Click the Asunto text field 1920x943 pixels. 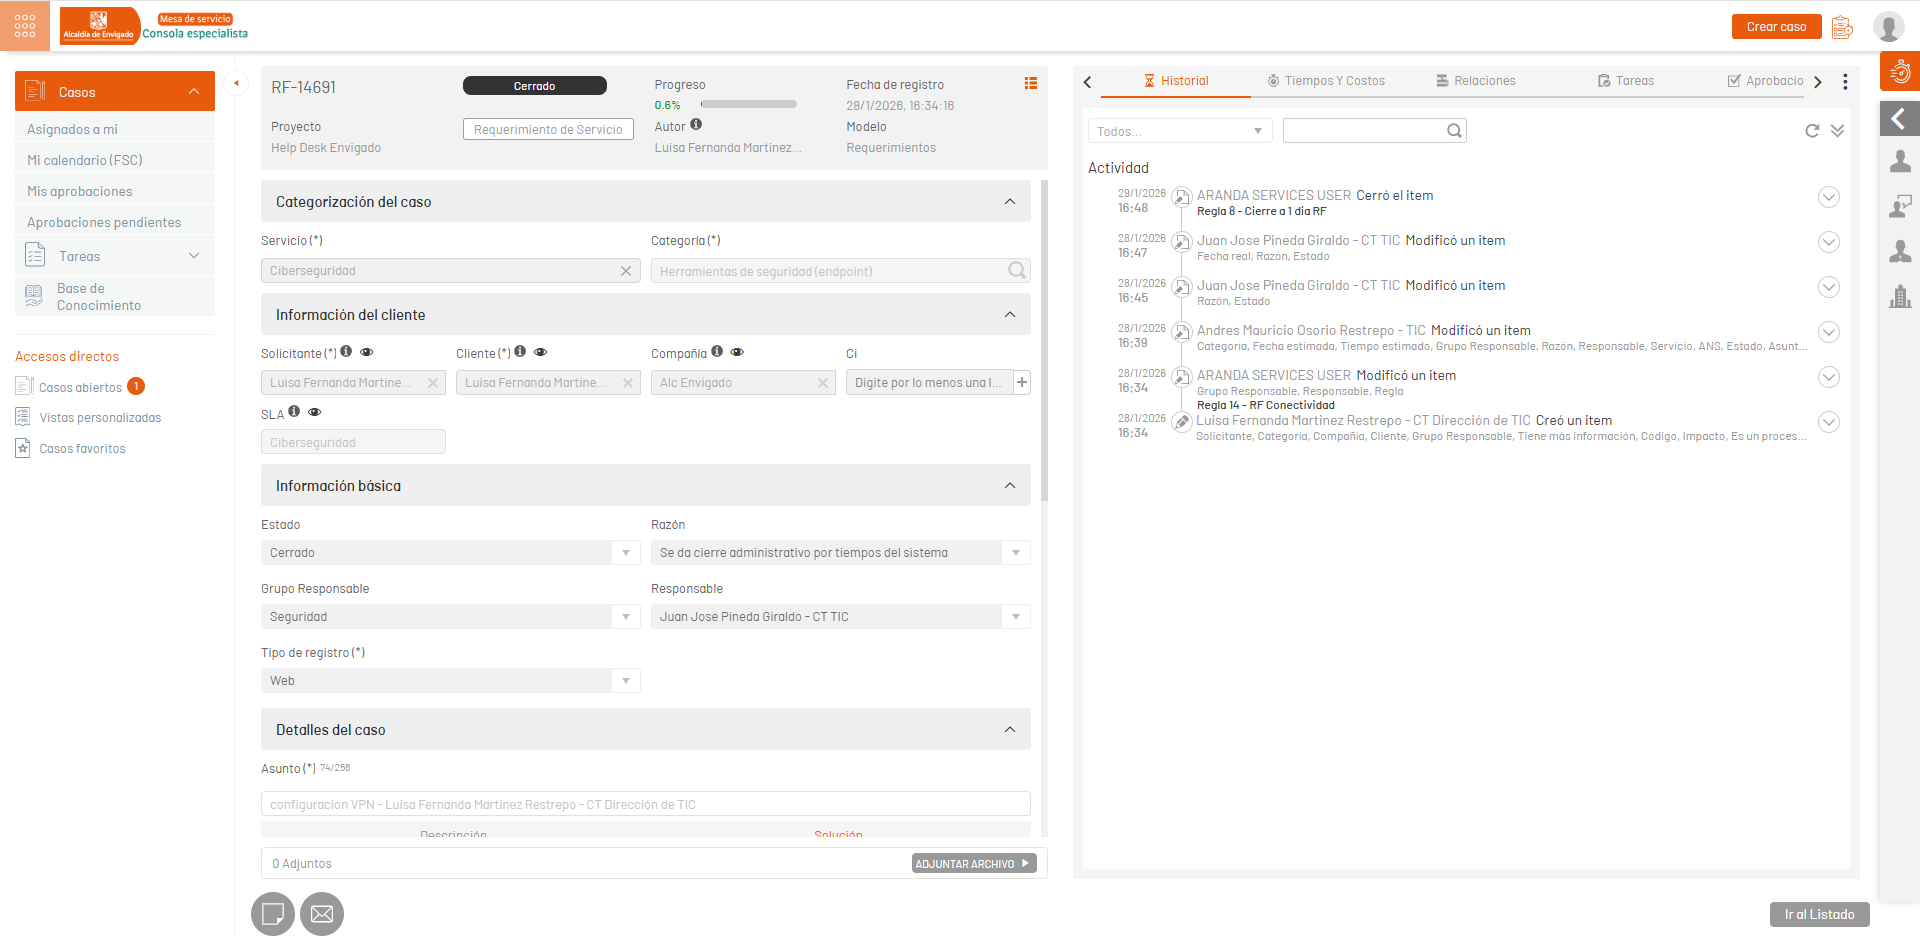[x=645, y=804]
